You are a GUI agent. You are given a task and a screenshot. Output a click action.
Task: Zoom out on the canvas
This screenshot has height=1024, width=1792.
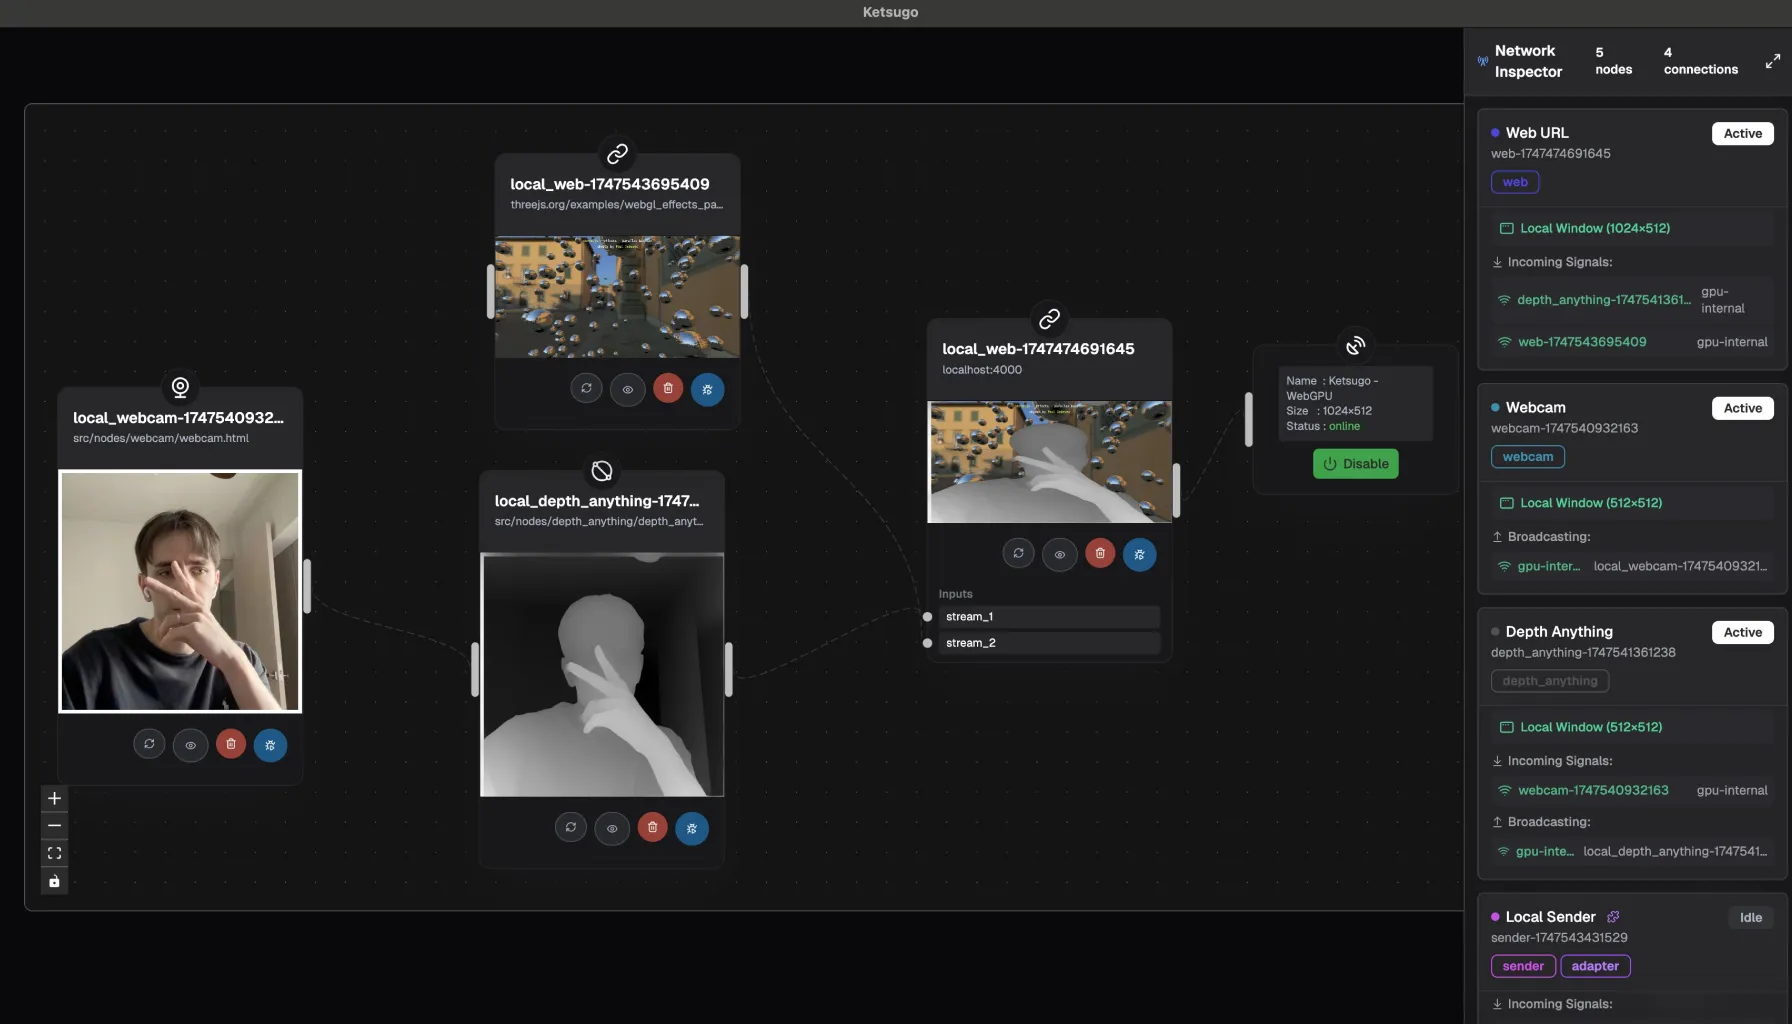(x=55, y=826)
